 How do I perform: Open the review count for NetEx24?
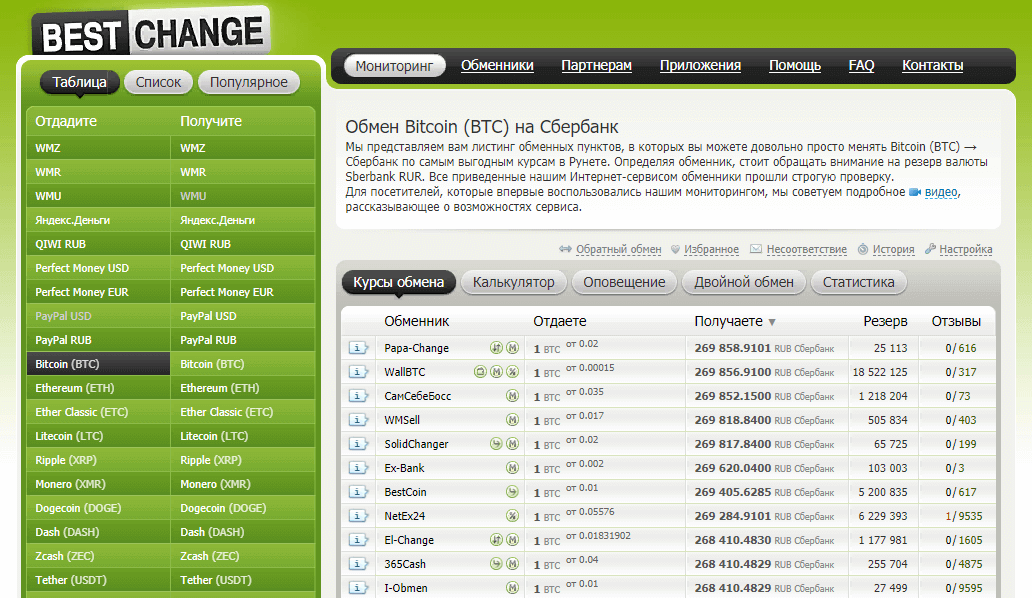click(x=964, y=516)
